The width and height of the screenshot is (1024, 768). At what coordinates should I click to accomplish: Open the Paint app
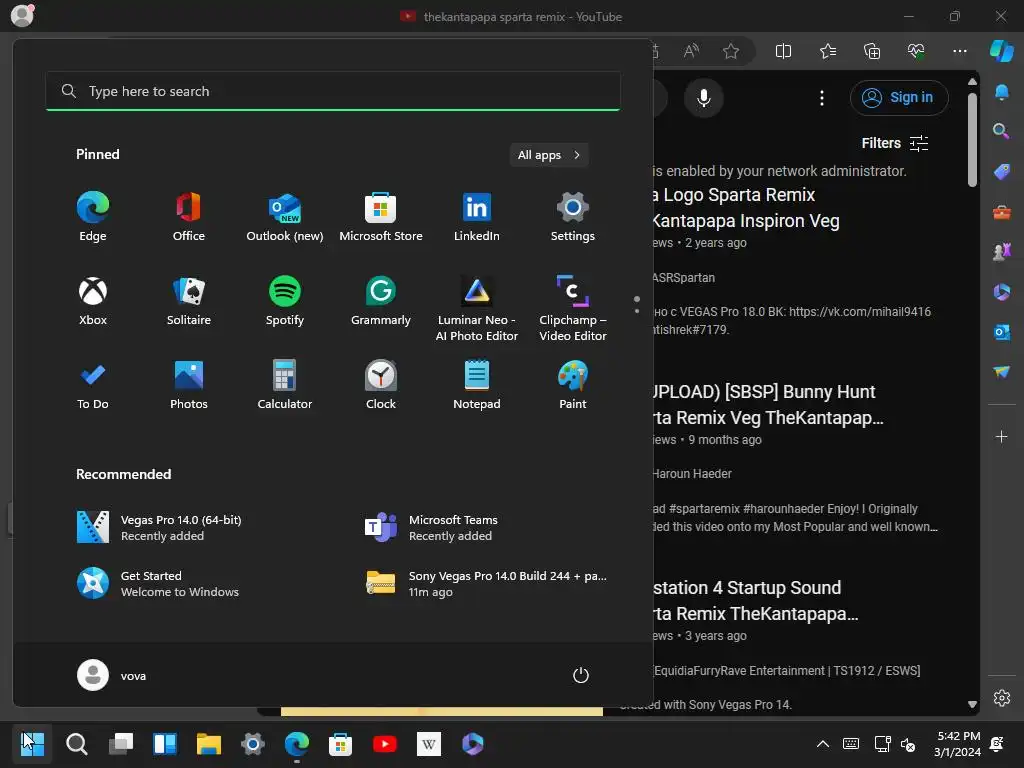point(573,385)
